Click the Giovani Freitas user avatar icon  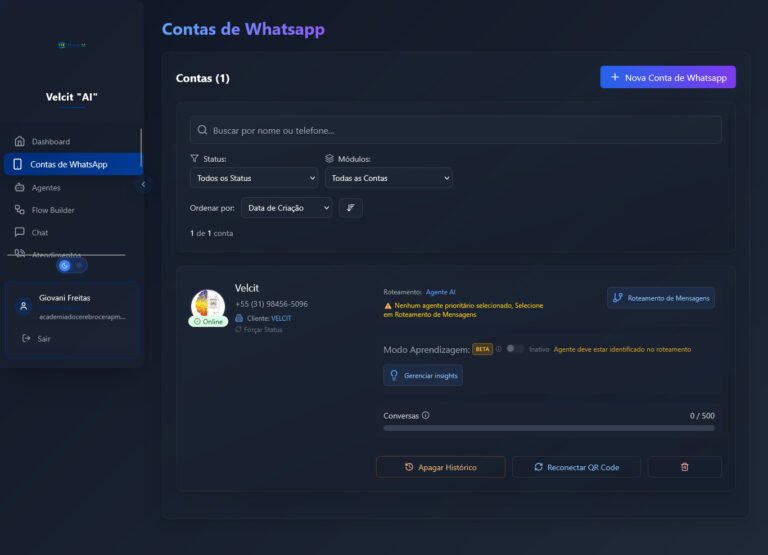click(x=24, y=307)
